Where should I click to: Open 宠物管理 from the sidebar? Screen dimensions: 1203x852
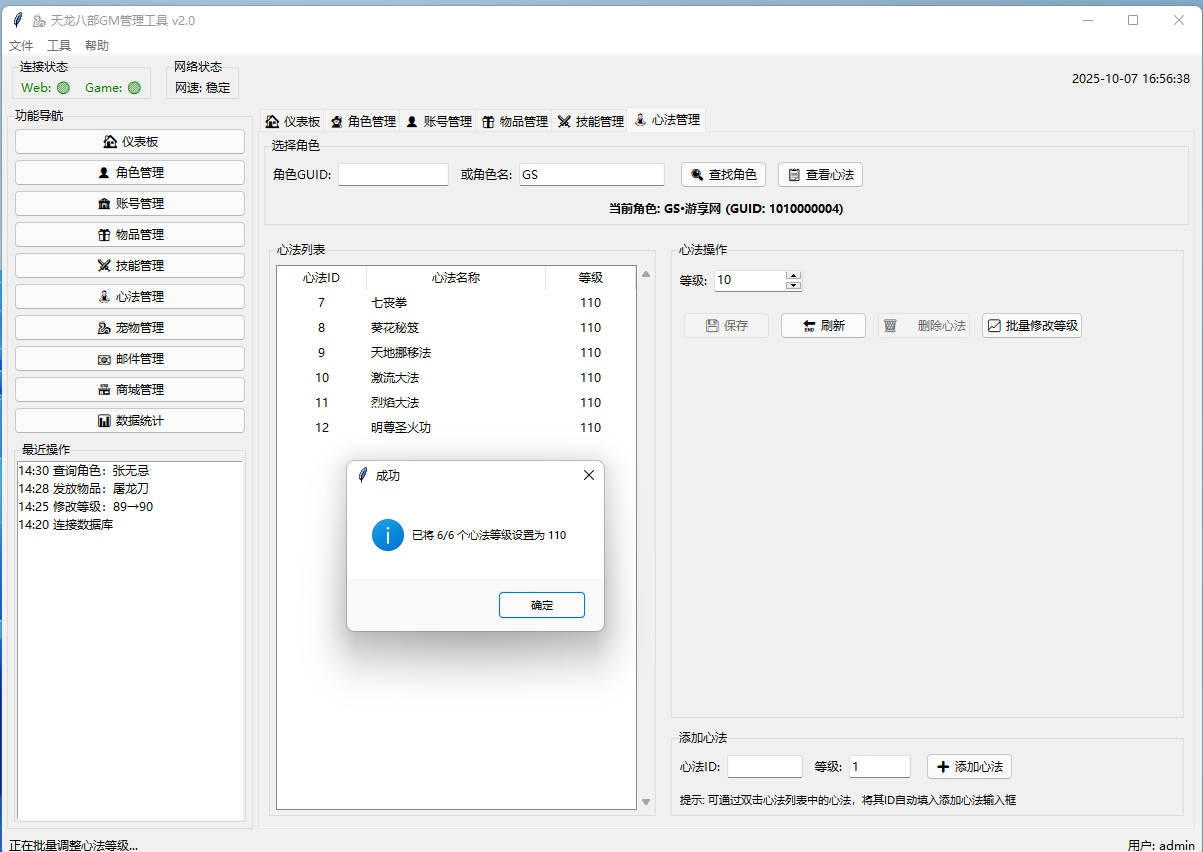[x=130, y=328]
